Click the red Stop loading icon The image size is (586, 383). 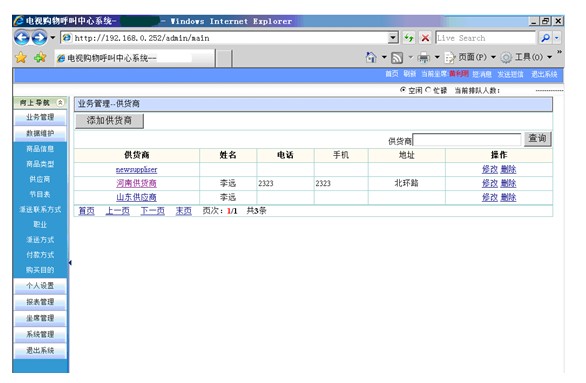[x=425, y=38]
